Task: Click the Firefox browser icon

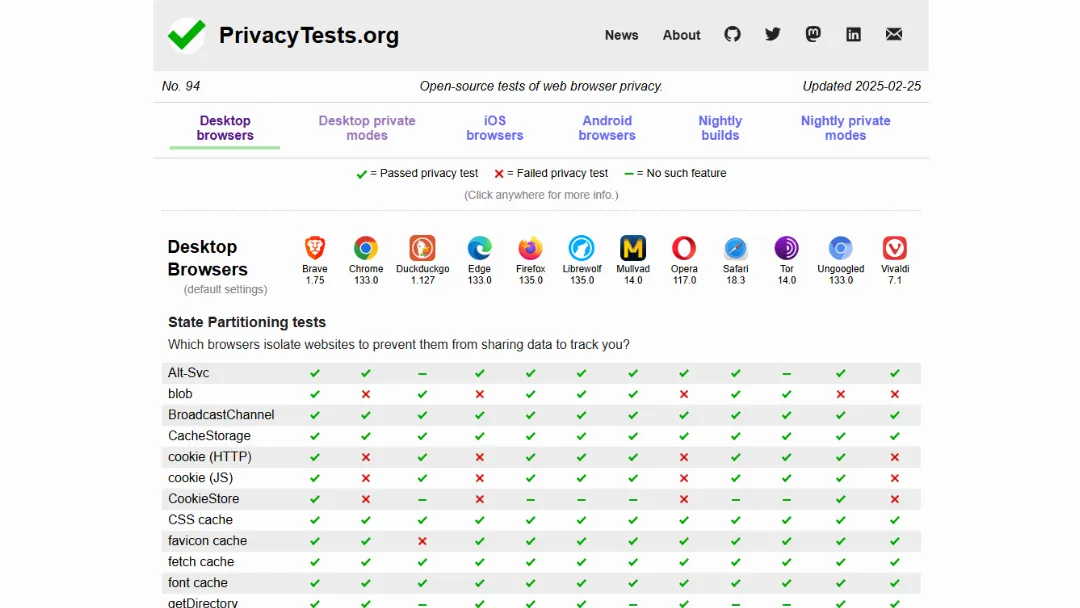Action: pyautogui.click(x=530, y=248)
